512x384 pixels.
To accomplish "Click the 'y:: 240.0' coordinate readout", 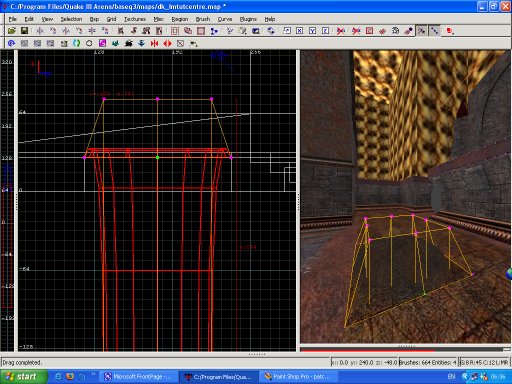I will (362, 362).
